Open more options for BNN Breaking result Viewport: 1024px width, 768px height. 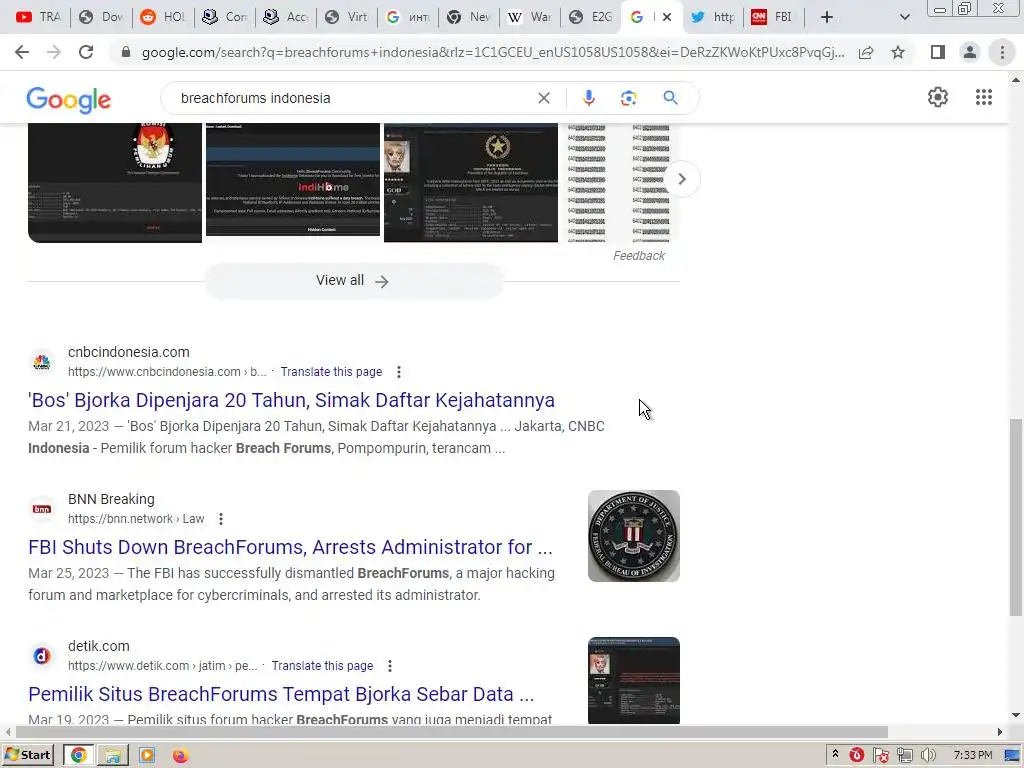click(221, 519)
